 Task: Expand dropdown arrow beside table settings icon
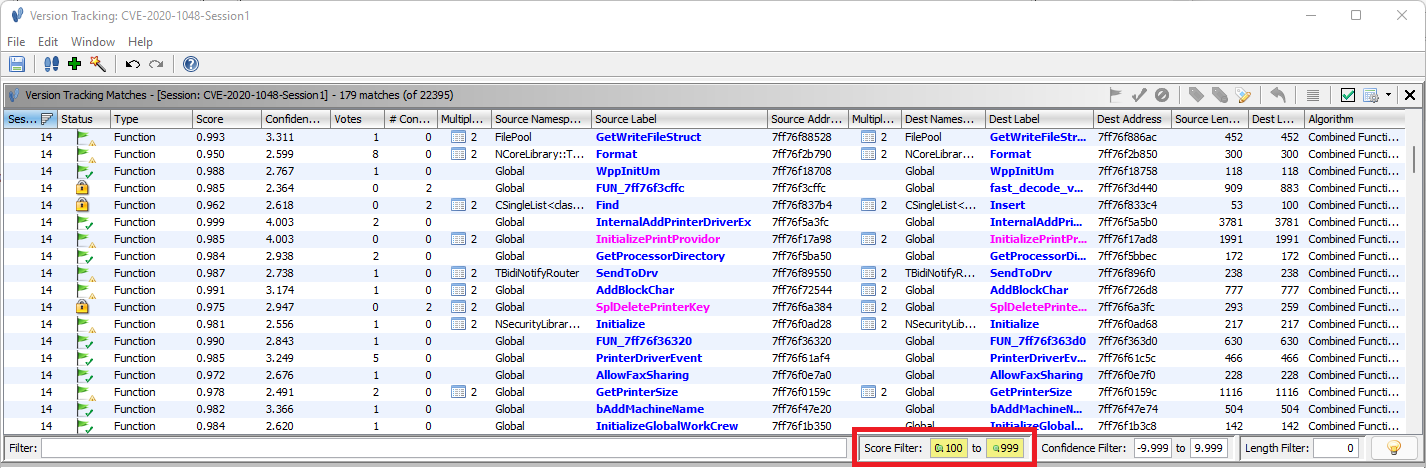coord(1389,95)
